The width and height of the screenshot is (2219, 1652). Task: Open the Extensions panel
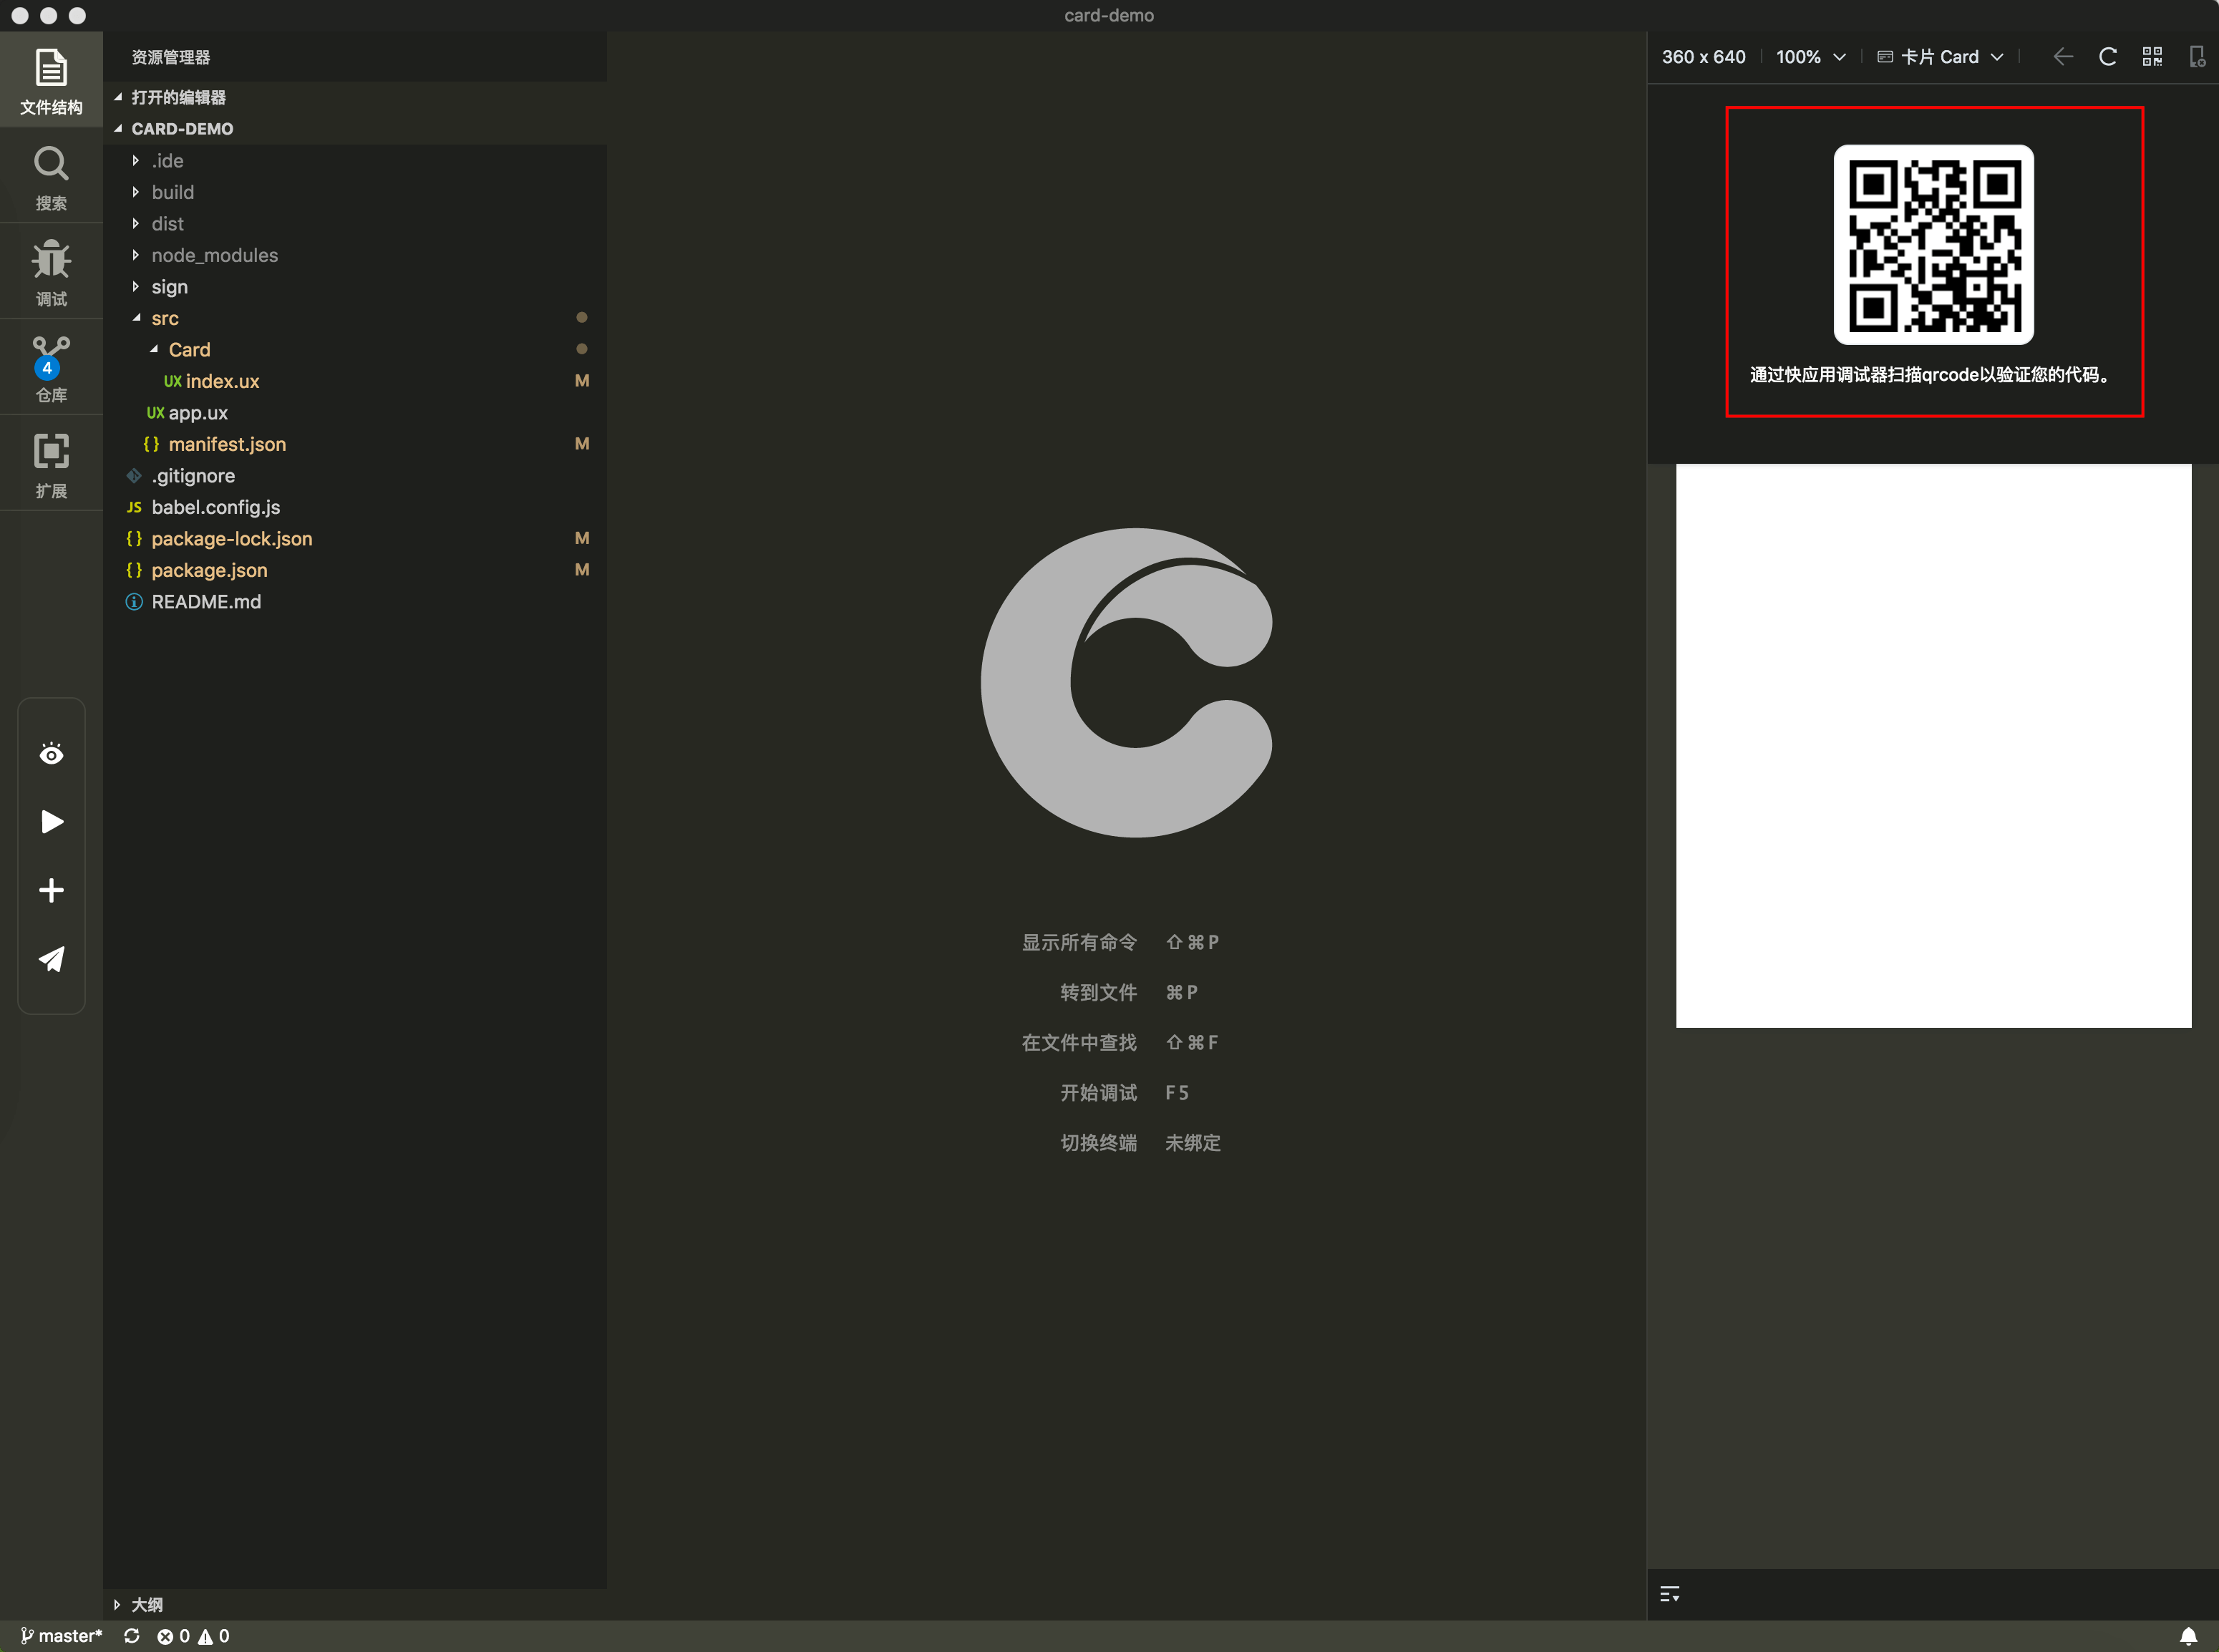[51, 463]
